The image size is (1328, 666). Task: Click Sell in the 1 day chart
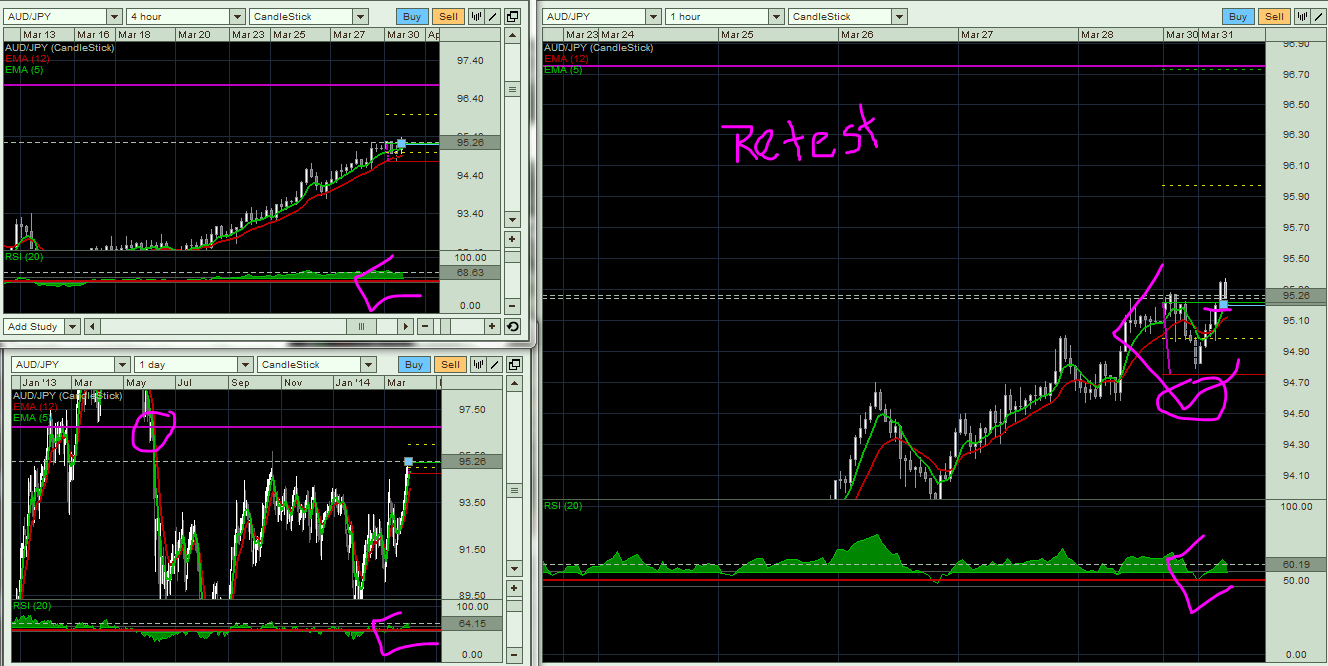pos(451,365)
